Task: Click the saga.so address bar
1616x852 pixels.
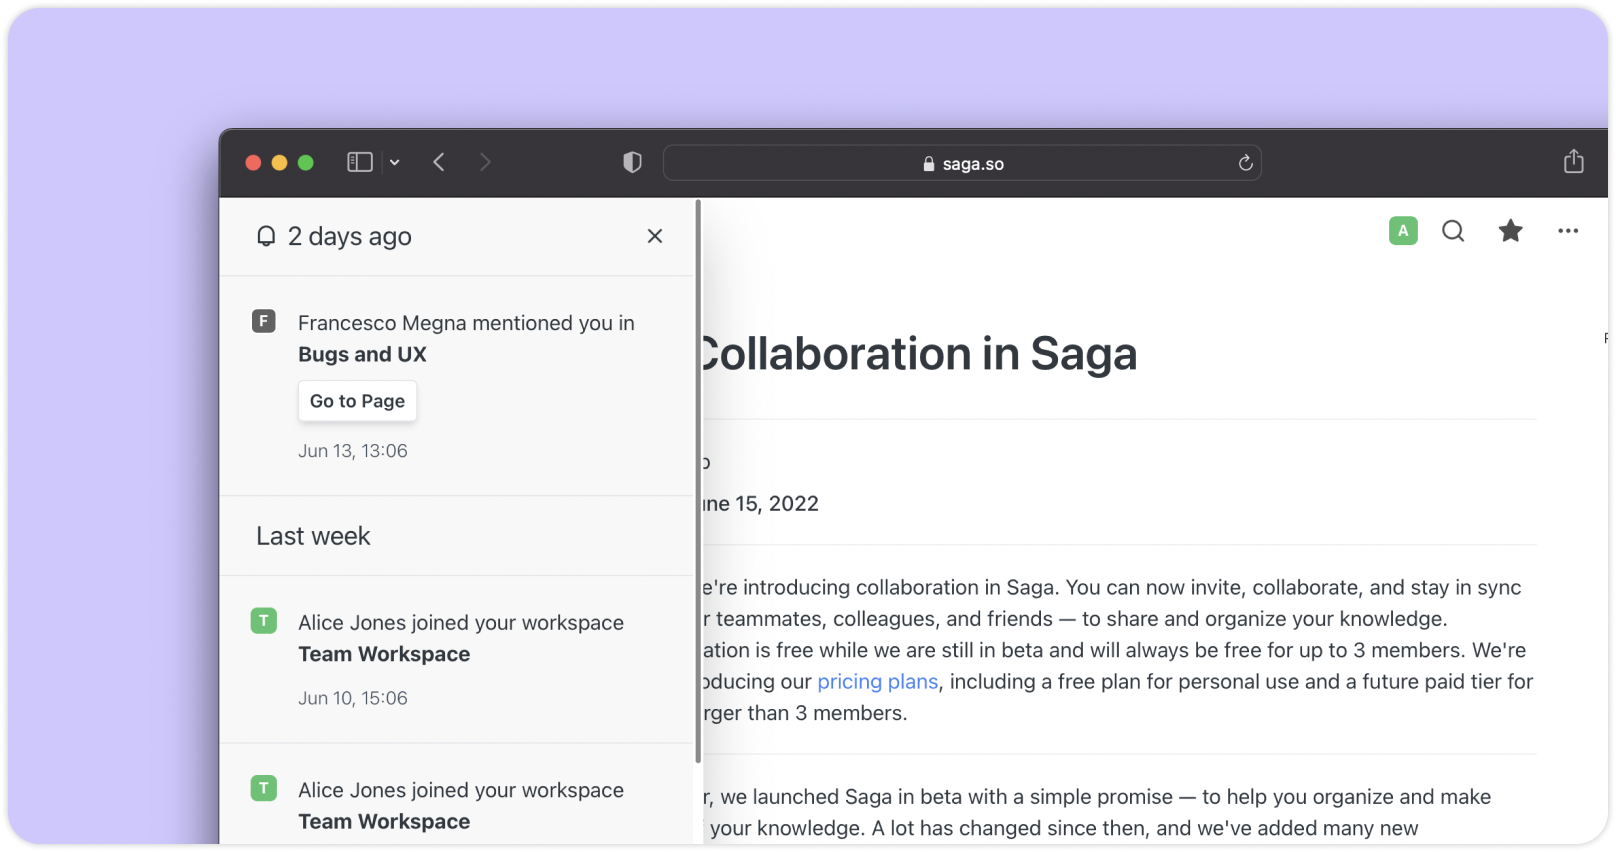Action: [962, 163]
